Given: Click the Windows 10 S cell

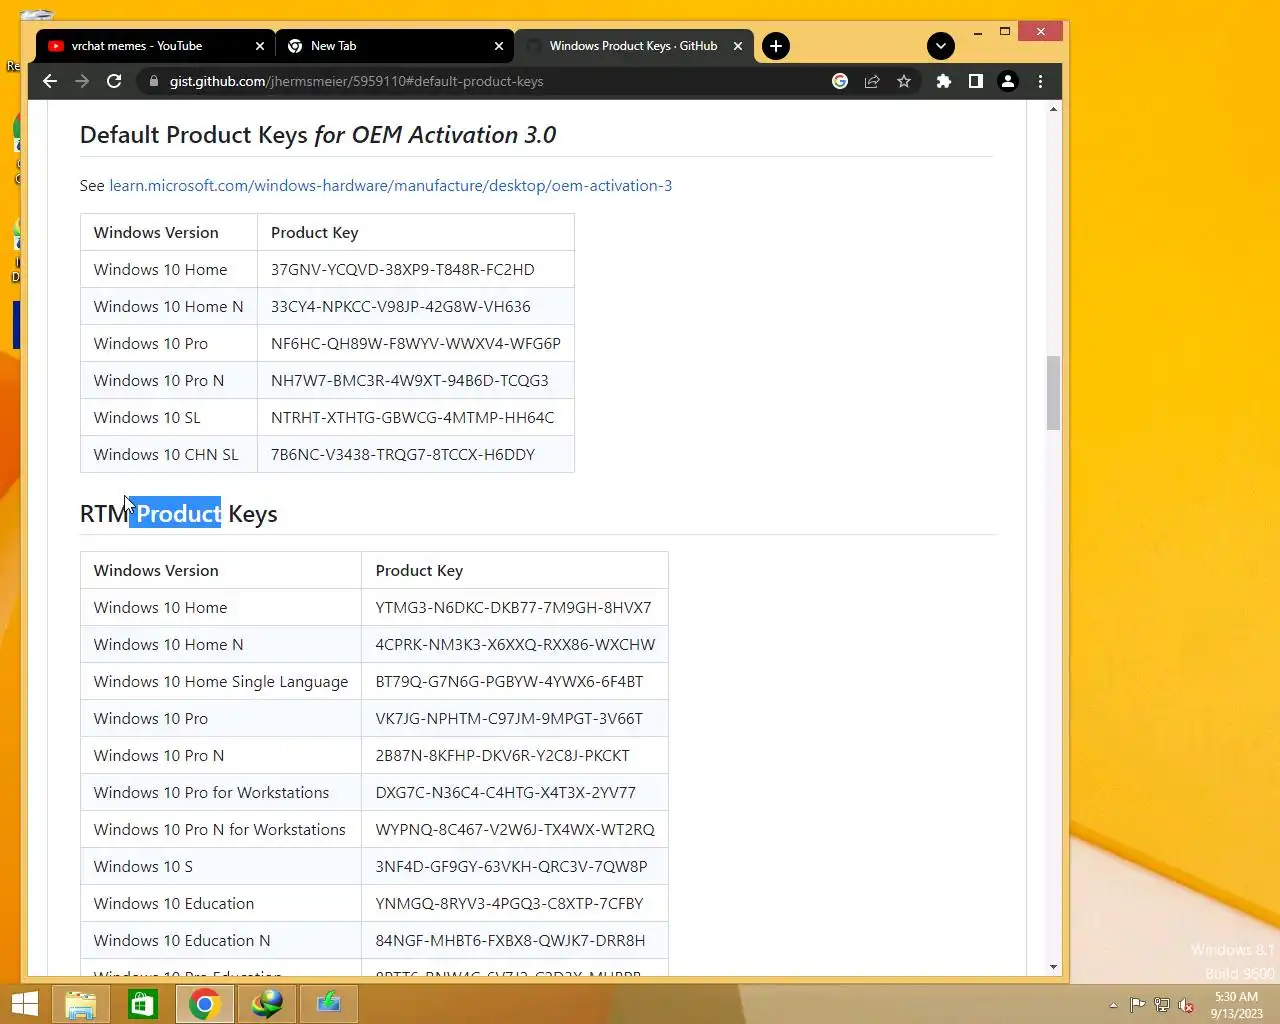Looking at the screenshot, I should 221,867.
